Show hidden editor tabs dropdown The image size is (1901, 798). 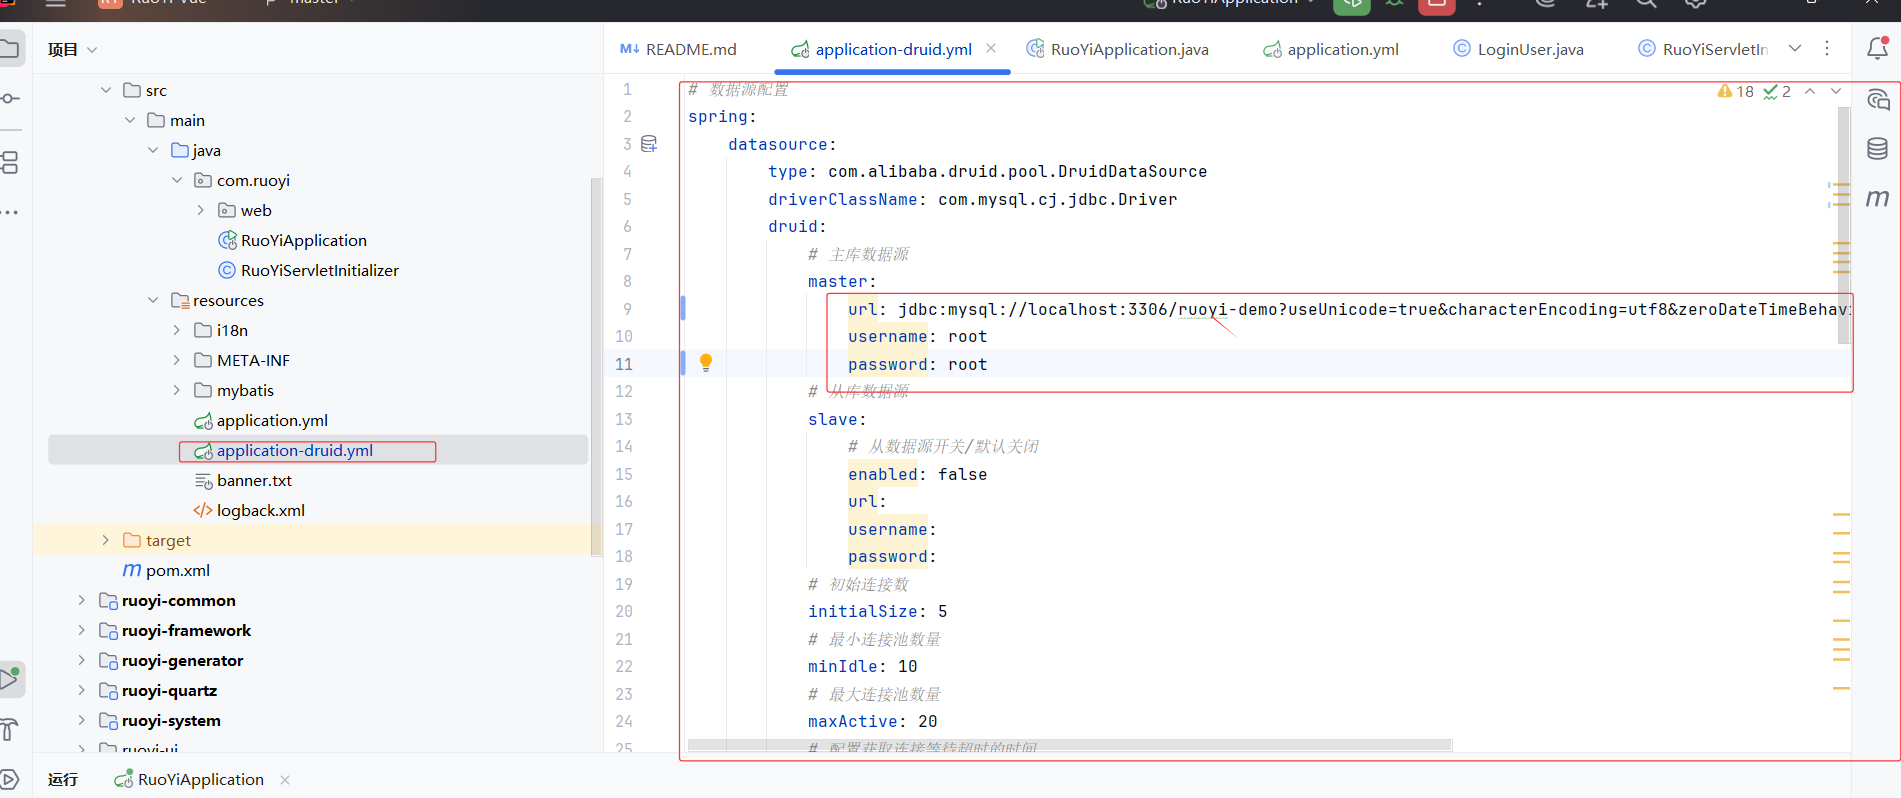point(1795,48)
